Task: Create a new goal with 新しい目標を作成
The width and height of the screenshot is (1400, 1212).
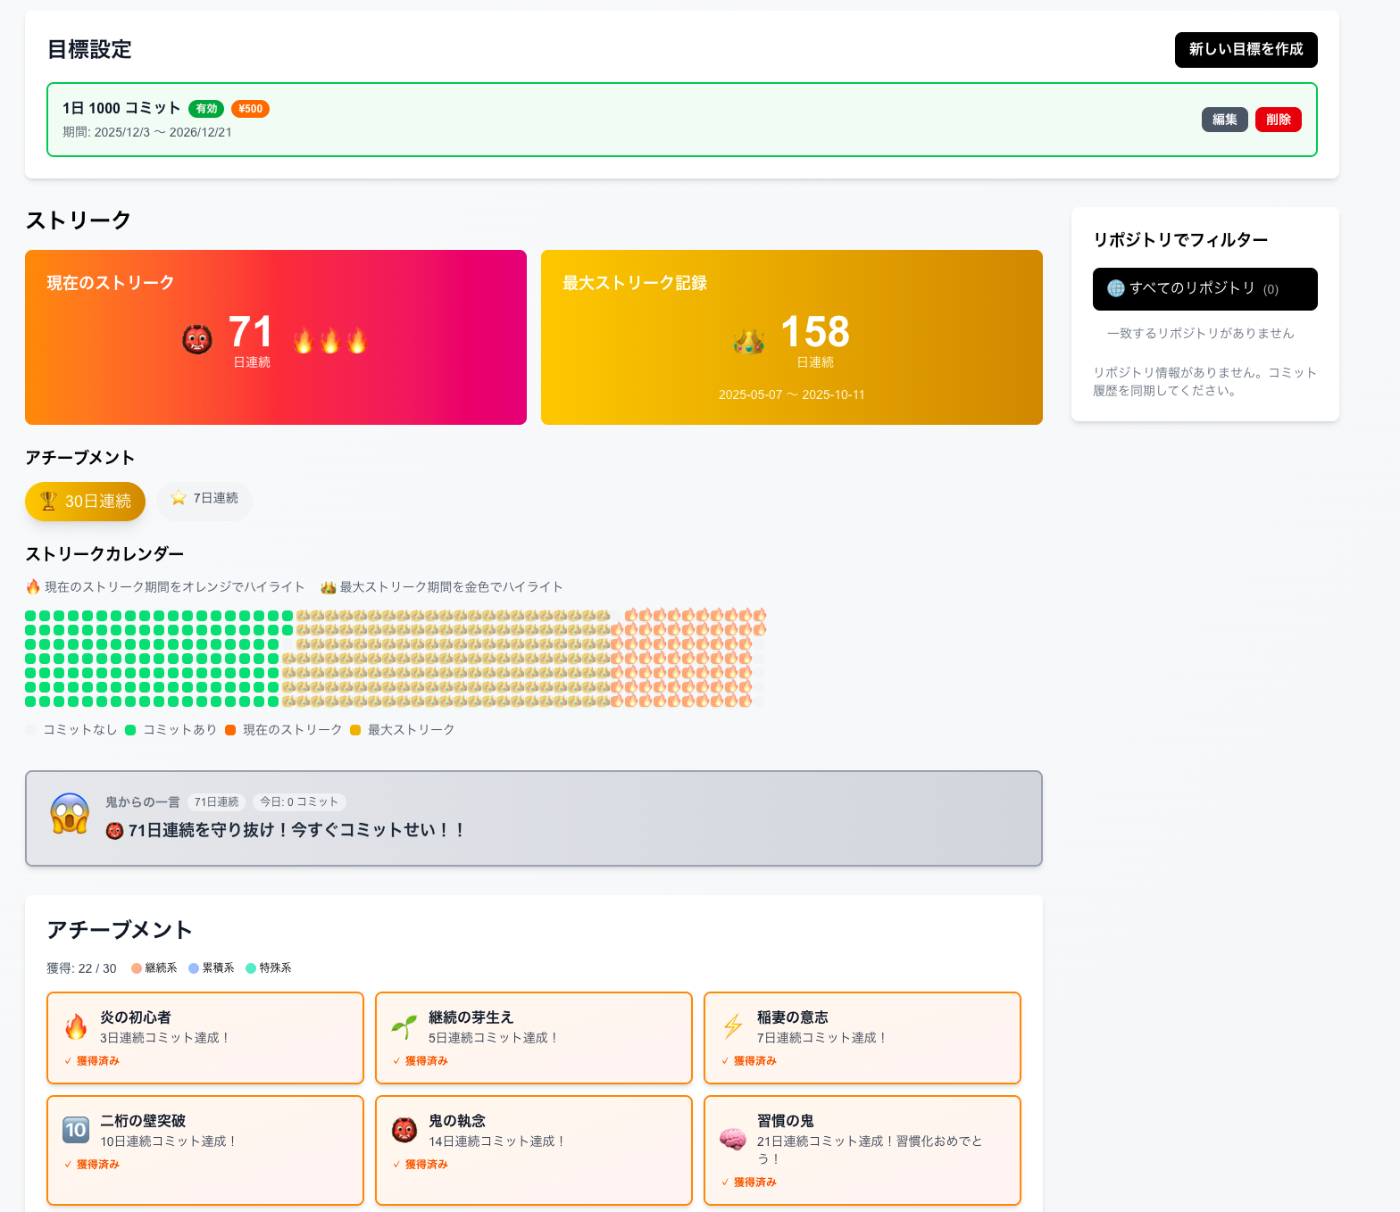Action: pos(1246,49)
